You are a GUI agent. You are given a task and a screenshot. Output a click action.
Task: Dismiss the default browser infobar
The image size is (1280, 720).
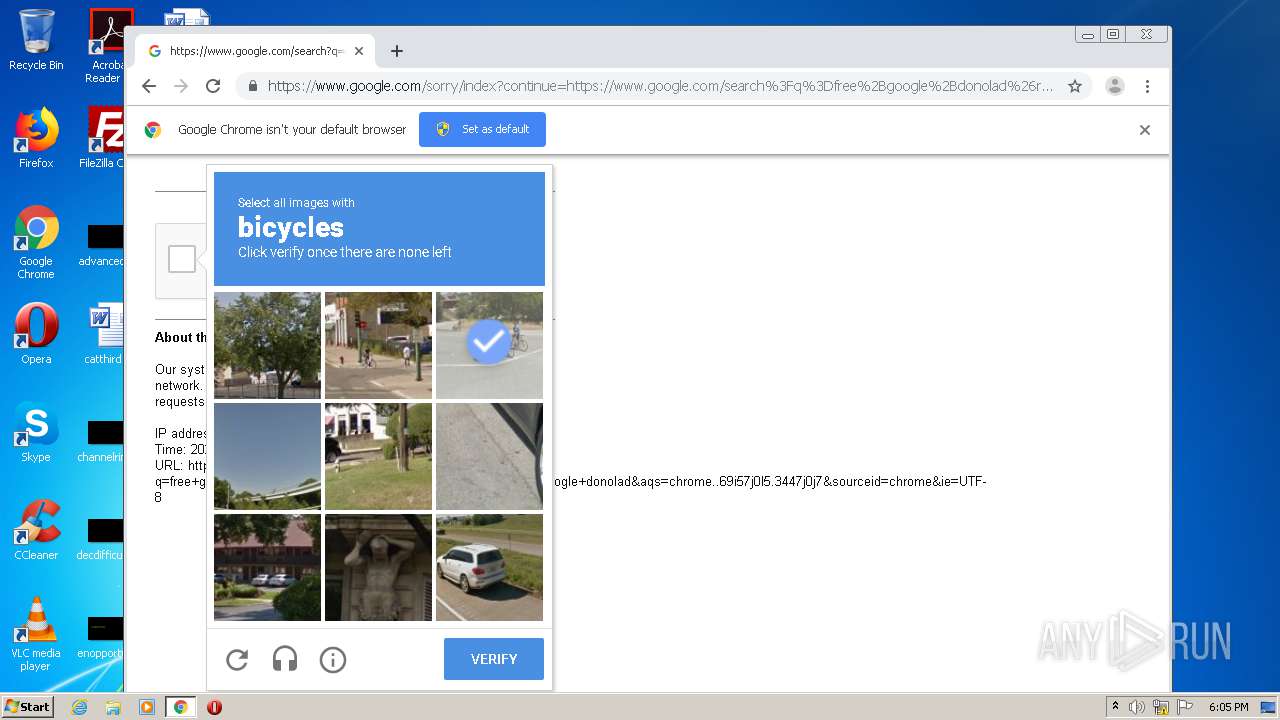[x=1145, y=129]
